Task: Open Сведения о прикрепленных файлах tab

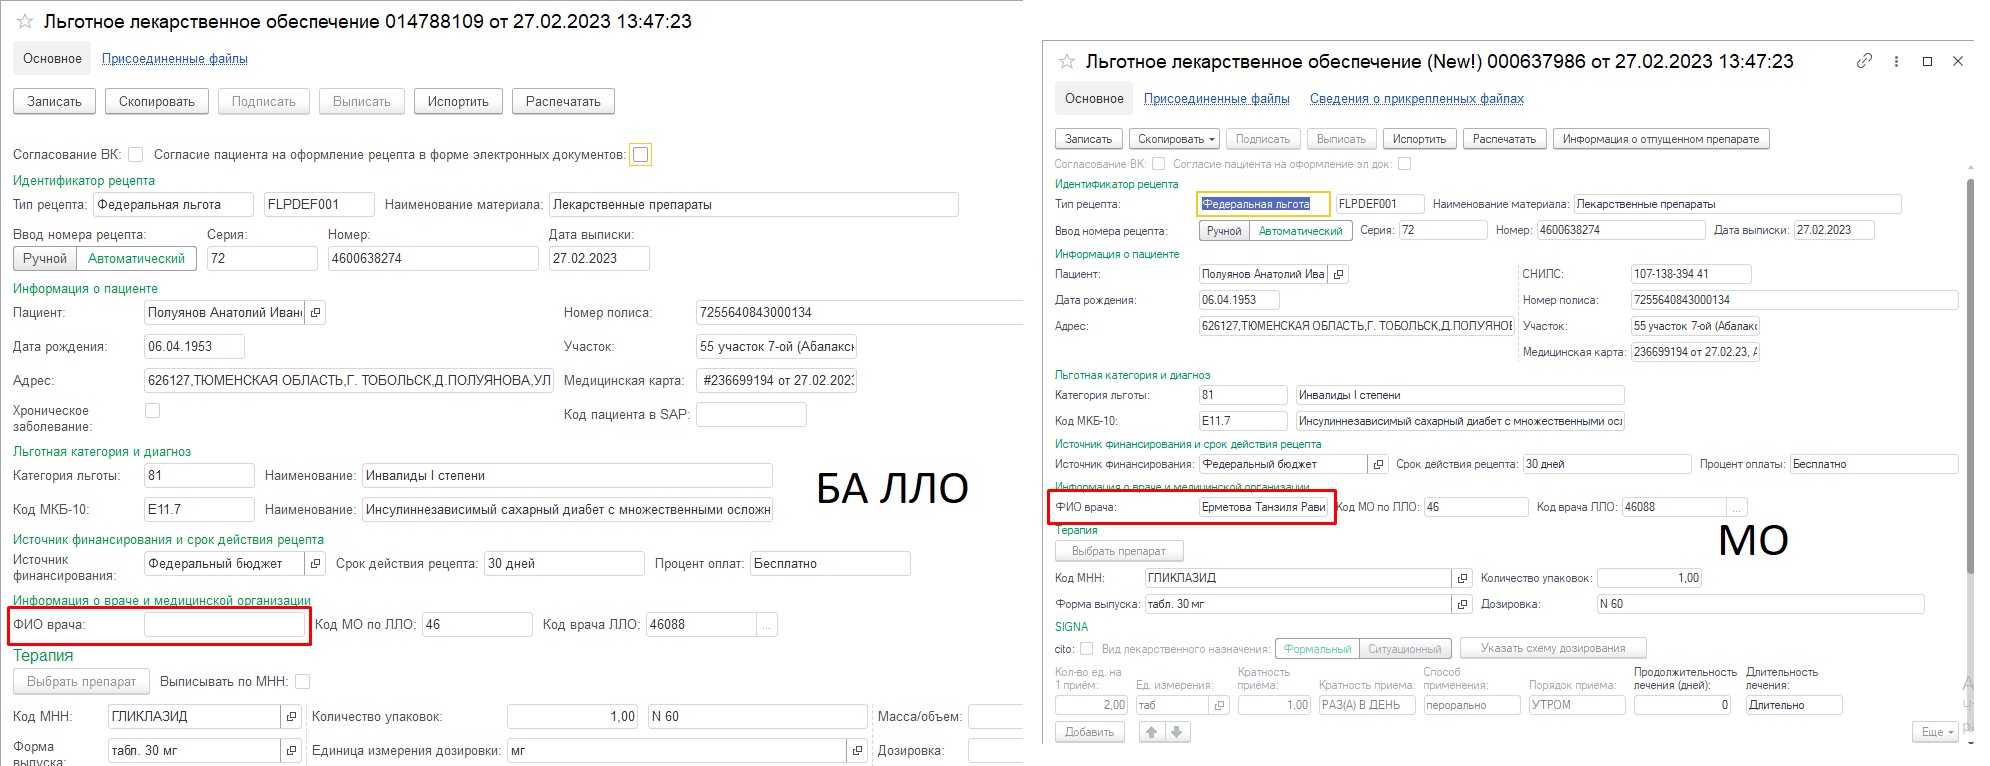Action: pyautogui.click(x=1417, y=99)
